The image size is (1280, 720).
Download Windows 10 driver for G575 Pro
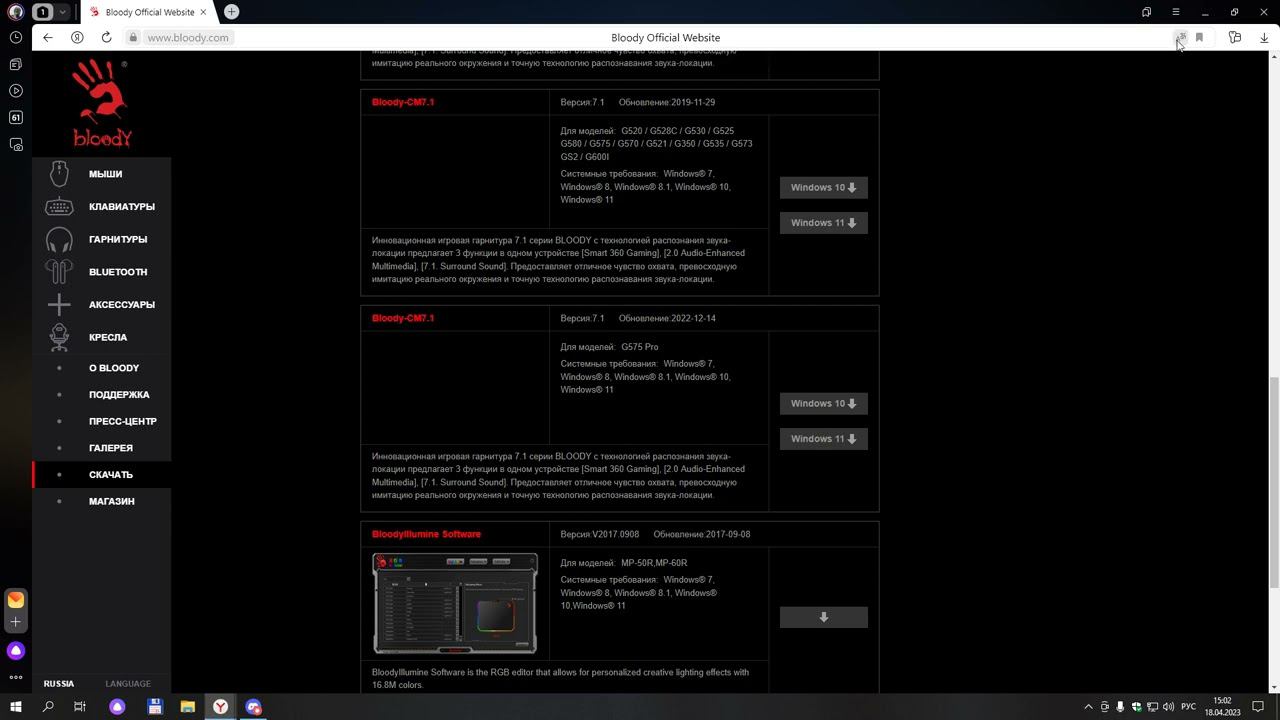pos(823,404)
